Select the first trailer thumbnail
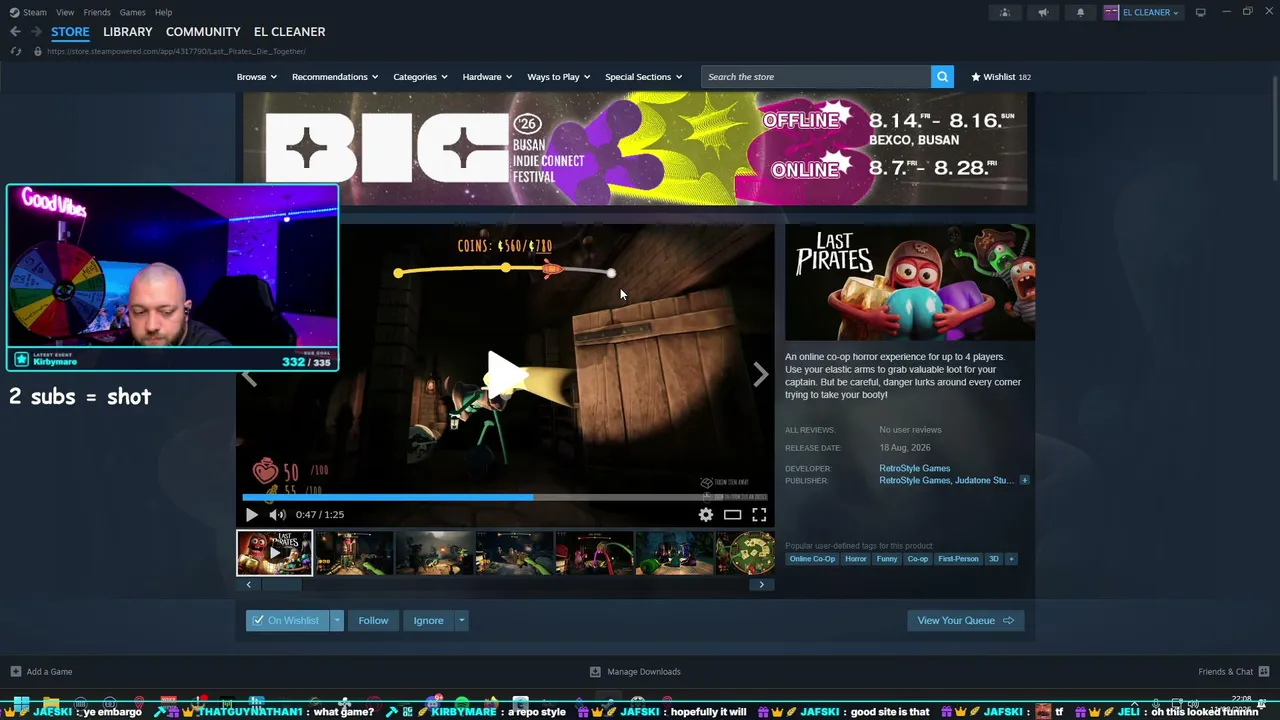The height and width of the screenshot is (720, 1280). [x=274, y=553]
